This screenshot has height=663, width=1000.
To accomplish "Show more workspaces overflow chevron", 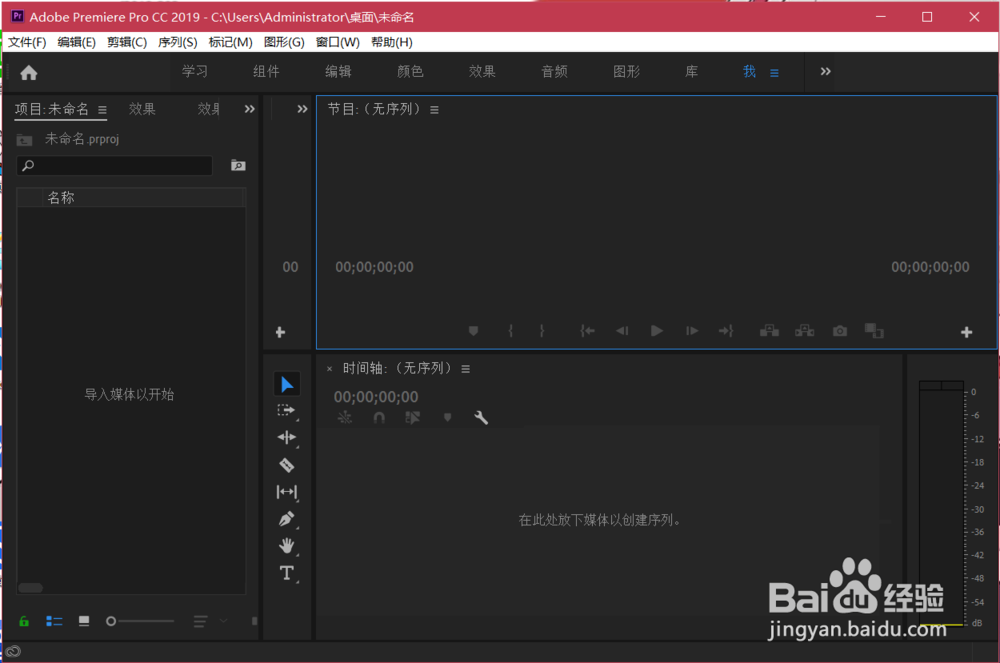I will pos(825,71).
